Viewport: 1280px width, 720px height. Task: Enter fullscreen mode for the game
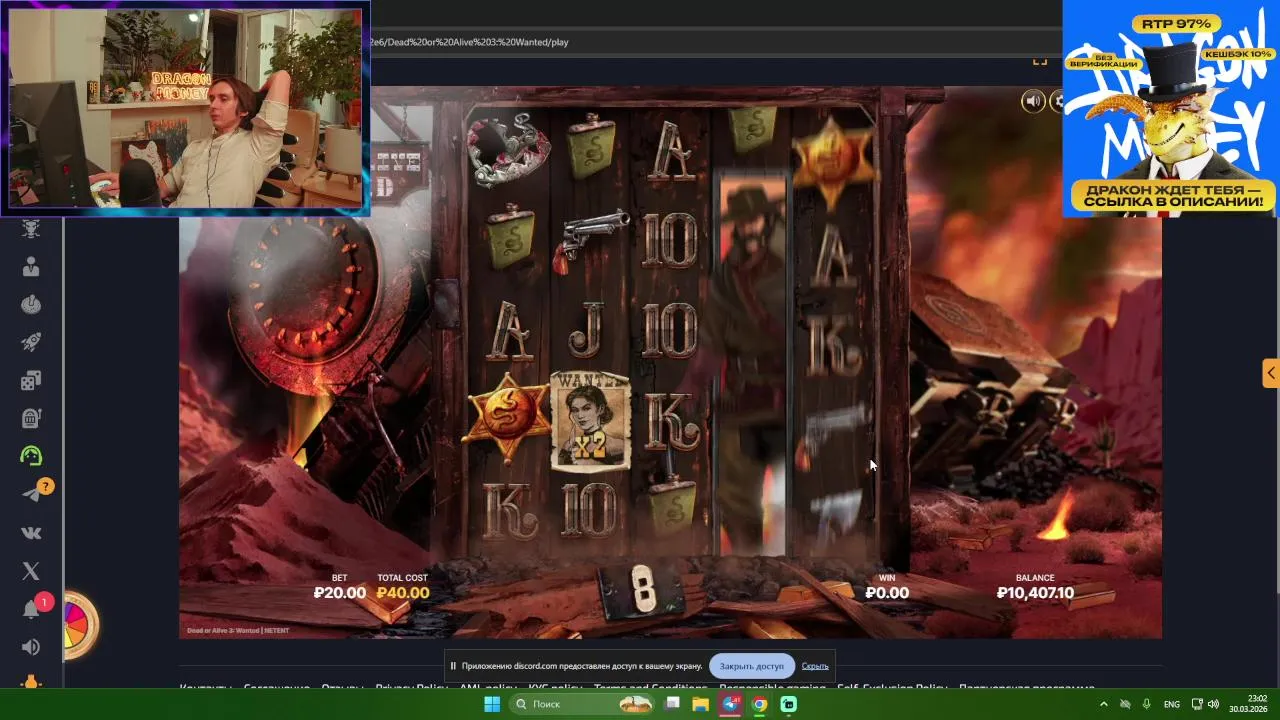pyautogui.click(x=1040, y=62)
